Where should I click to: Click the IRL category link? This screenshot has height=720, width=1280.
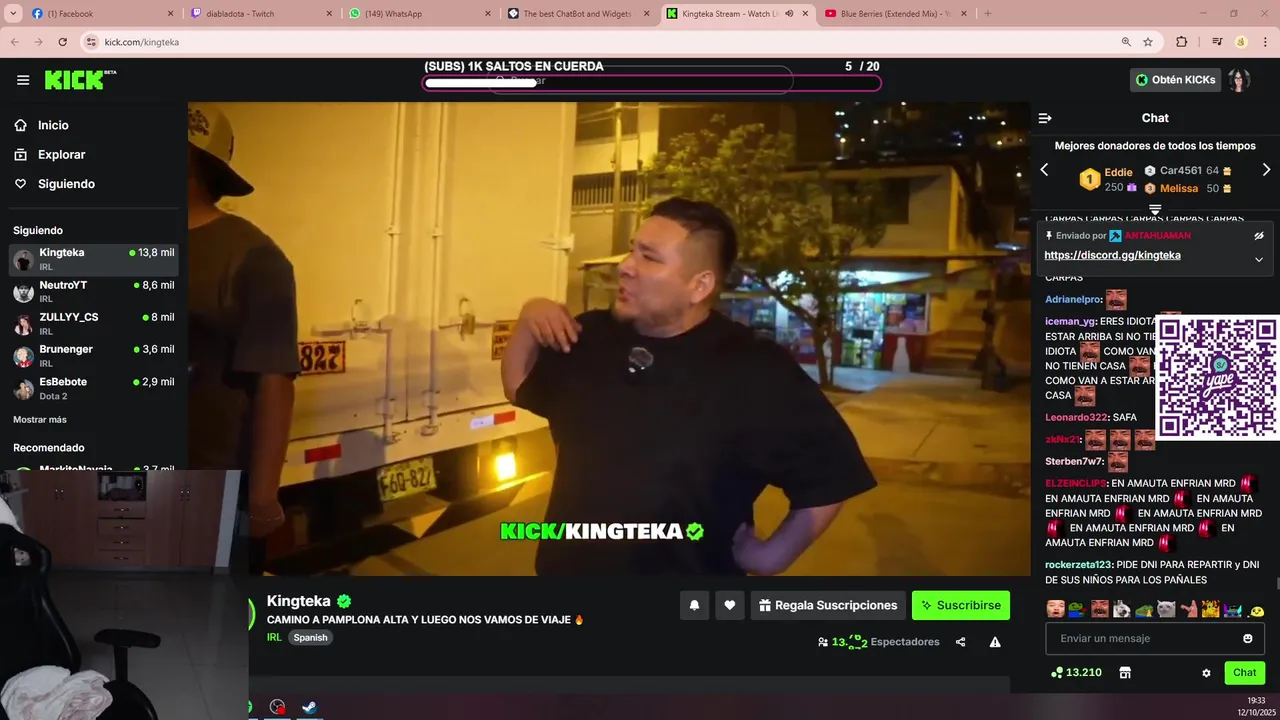[274, 637]
